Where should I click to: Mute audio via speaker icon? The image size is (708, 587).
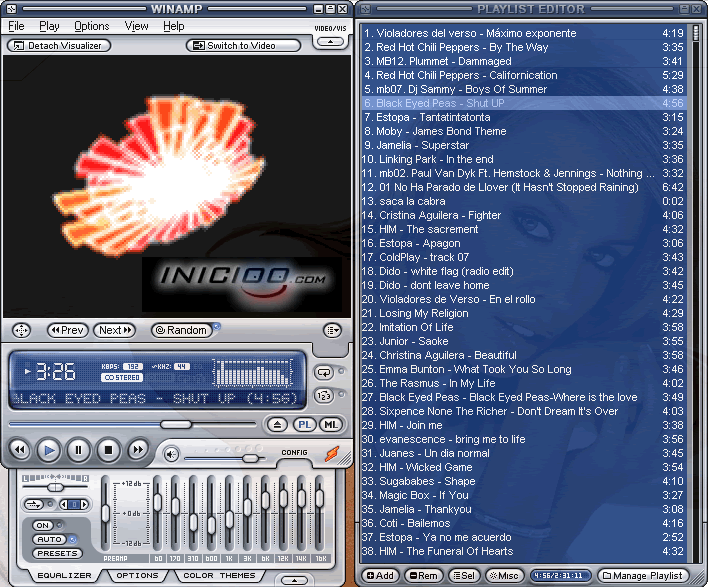pyautogui.click(x=171, y=454)
